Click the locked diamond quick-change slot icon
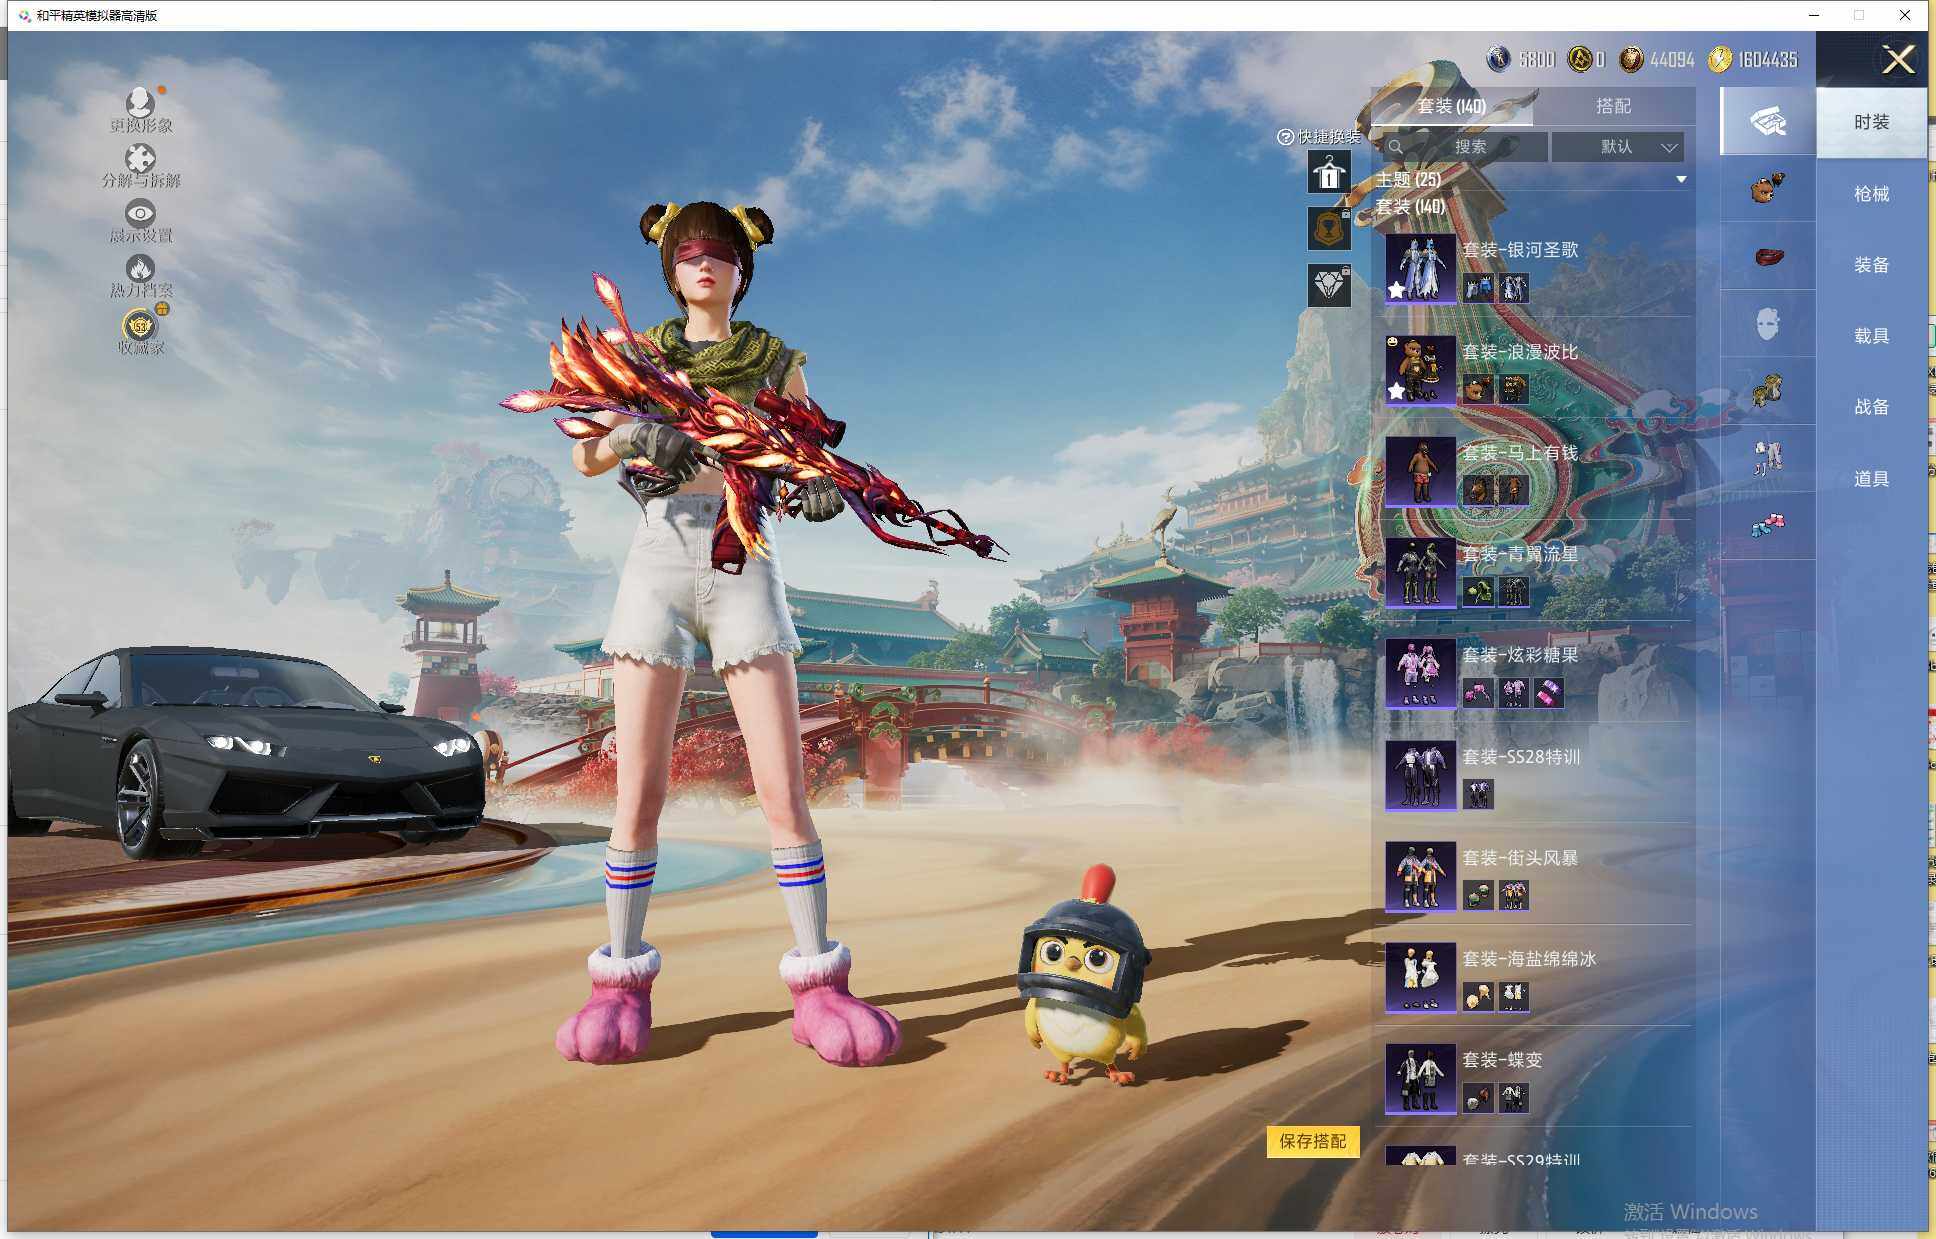The width and height of the screenshot is (1936, 1239). 1328,285
